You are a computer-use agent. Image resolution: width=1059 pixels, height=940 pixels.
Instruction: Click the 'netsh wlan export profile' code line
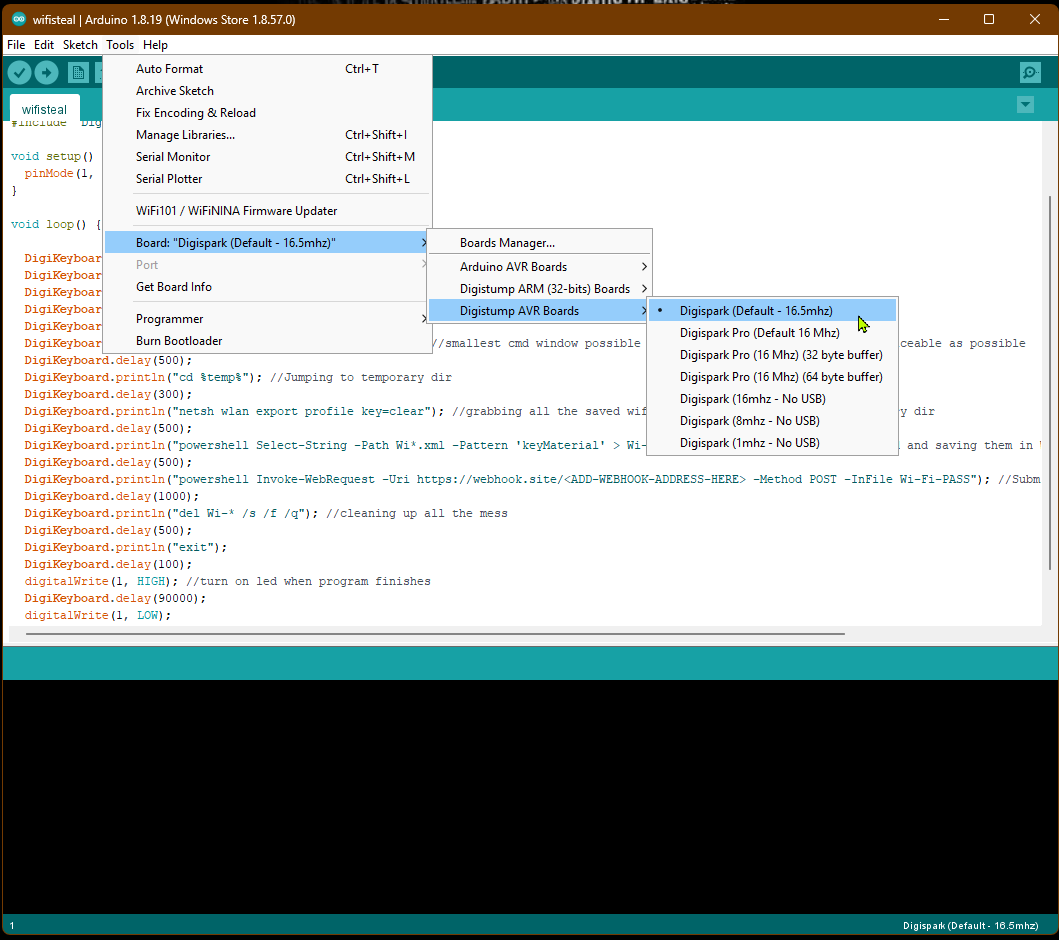point(234,411)
